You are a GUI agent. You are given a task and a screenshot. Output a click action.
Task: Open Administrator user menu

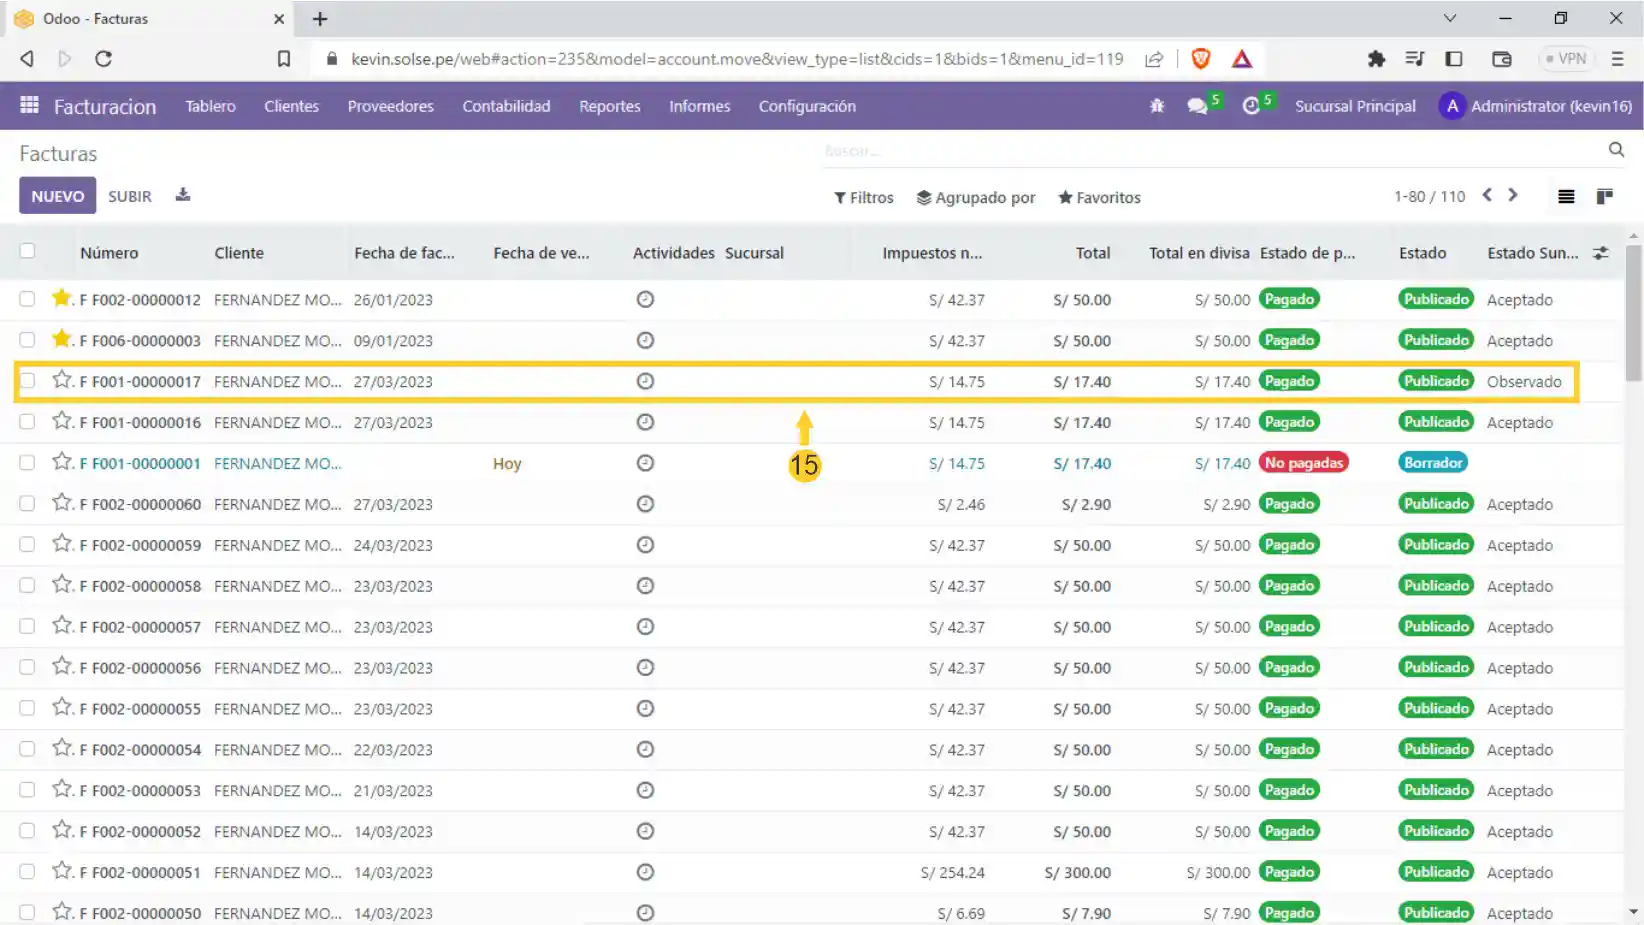[1535, 106]
